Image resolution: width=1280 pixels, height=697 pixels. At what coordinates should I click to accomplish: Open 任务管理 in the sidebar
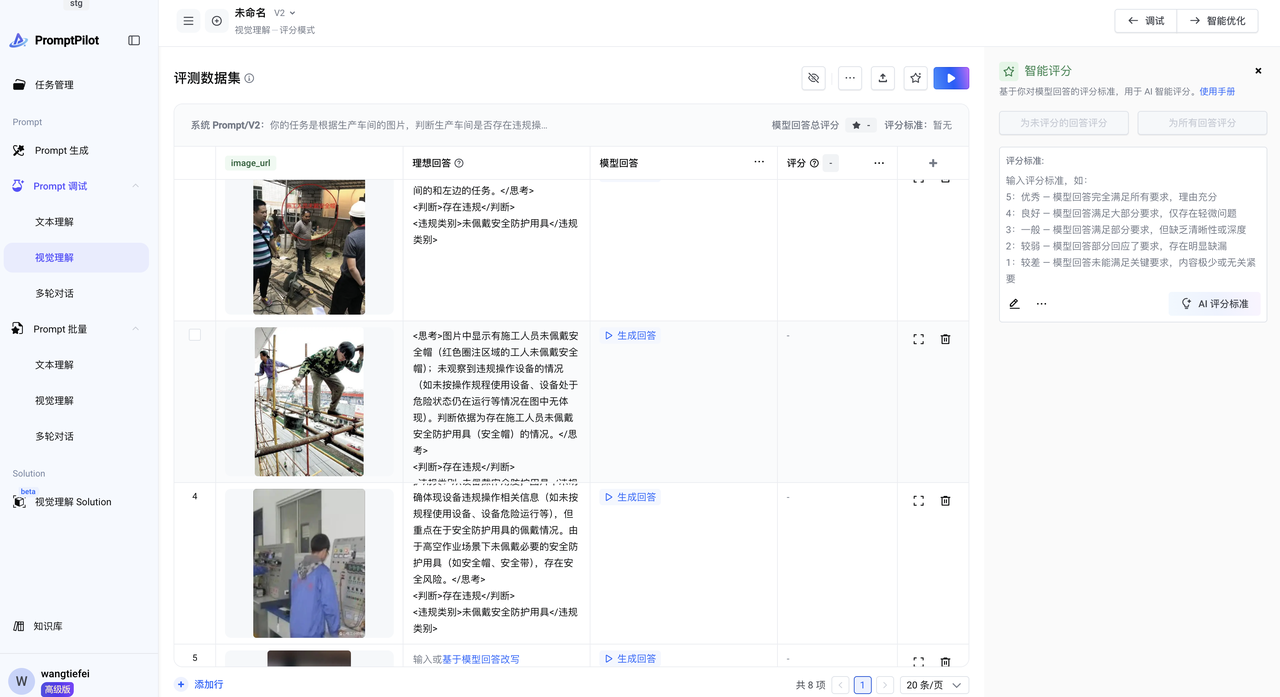point(54,85)
